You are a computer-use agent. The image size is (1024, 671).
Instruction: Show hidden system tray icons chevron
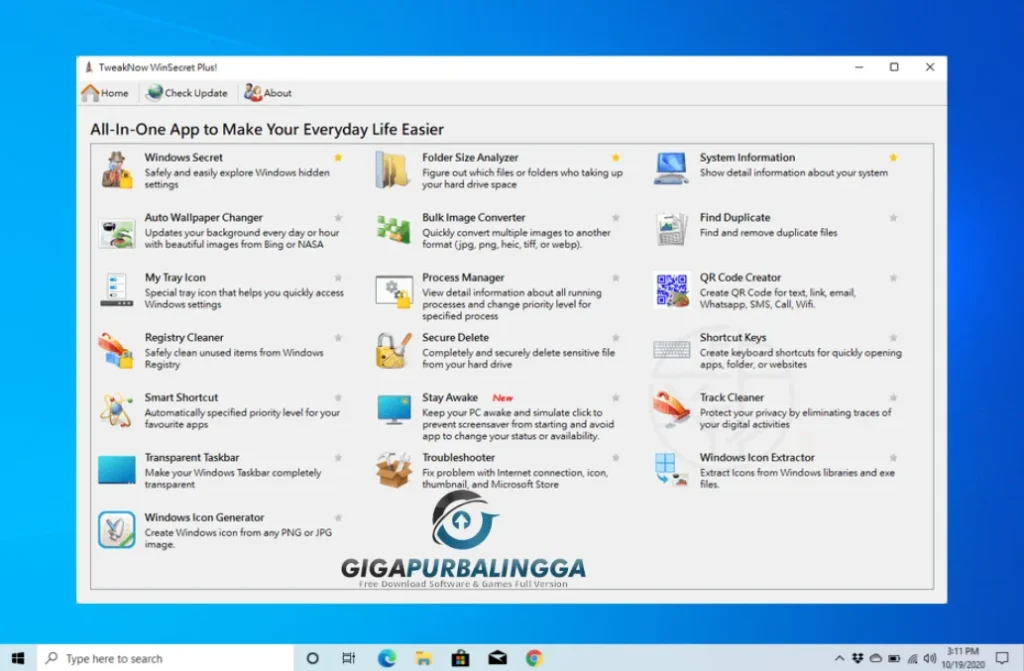(x=839, y=658)
